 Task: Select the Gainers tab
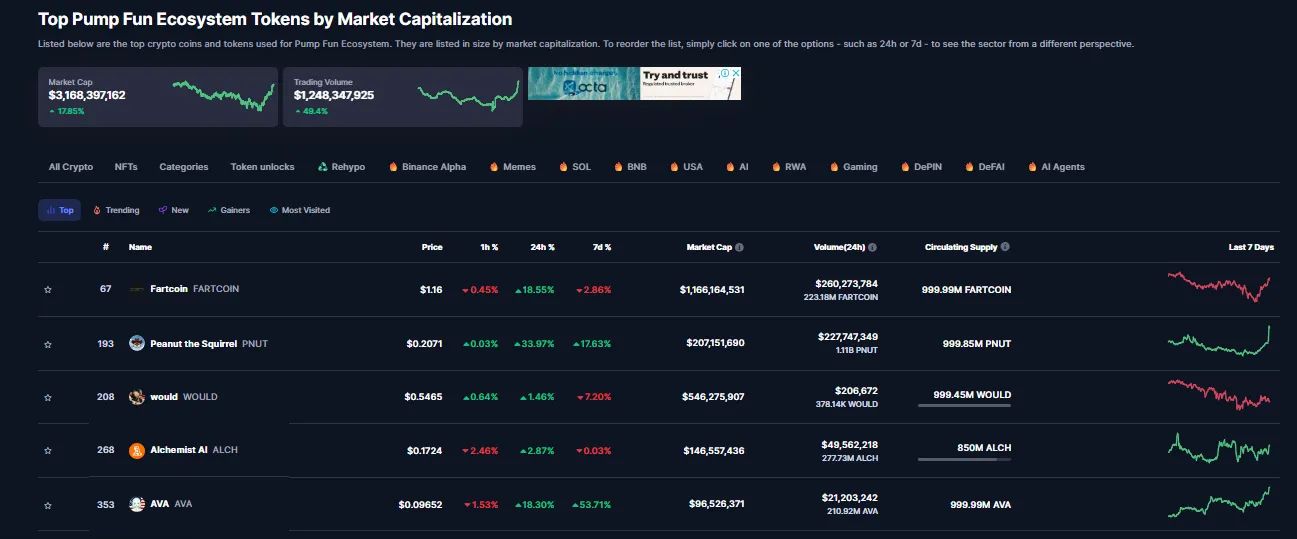[229, 210]
